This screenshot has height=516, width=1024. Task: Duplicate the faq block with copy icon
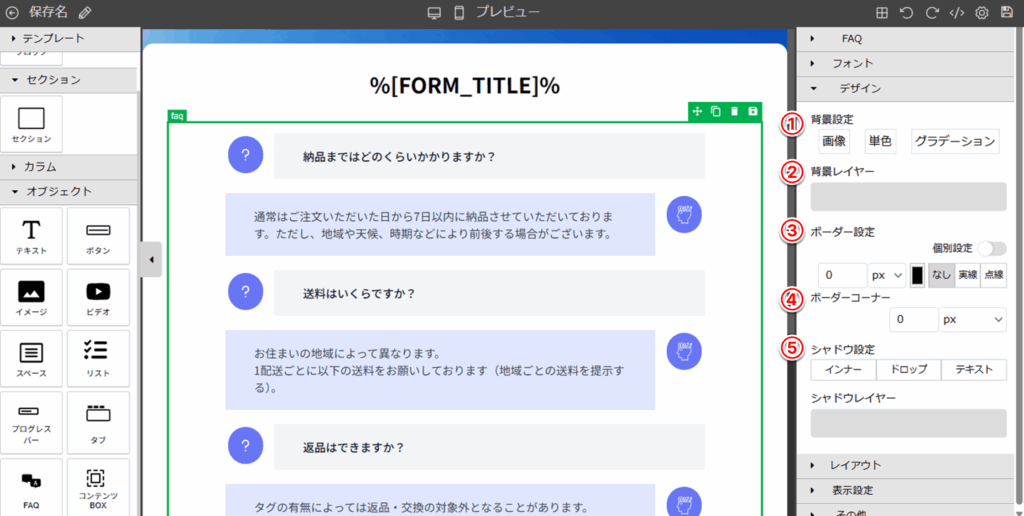click(715, 111)
